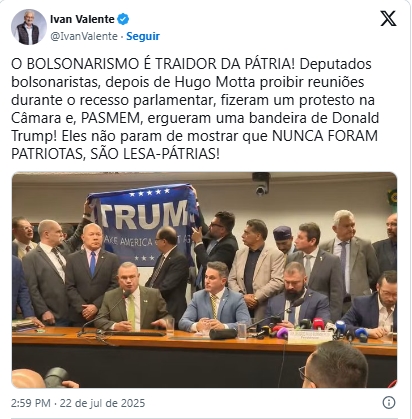The height and width of the screenshot is (419, 412).
Task: Open the @IvanValente handle link
Action: point(84,36)
